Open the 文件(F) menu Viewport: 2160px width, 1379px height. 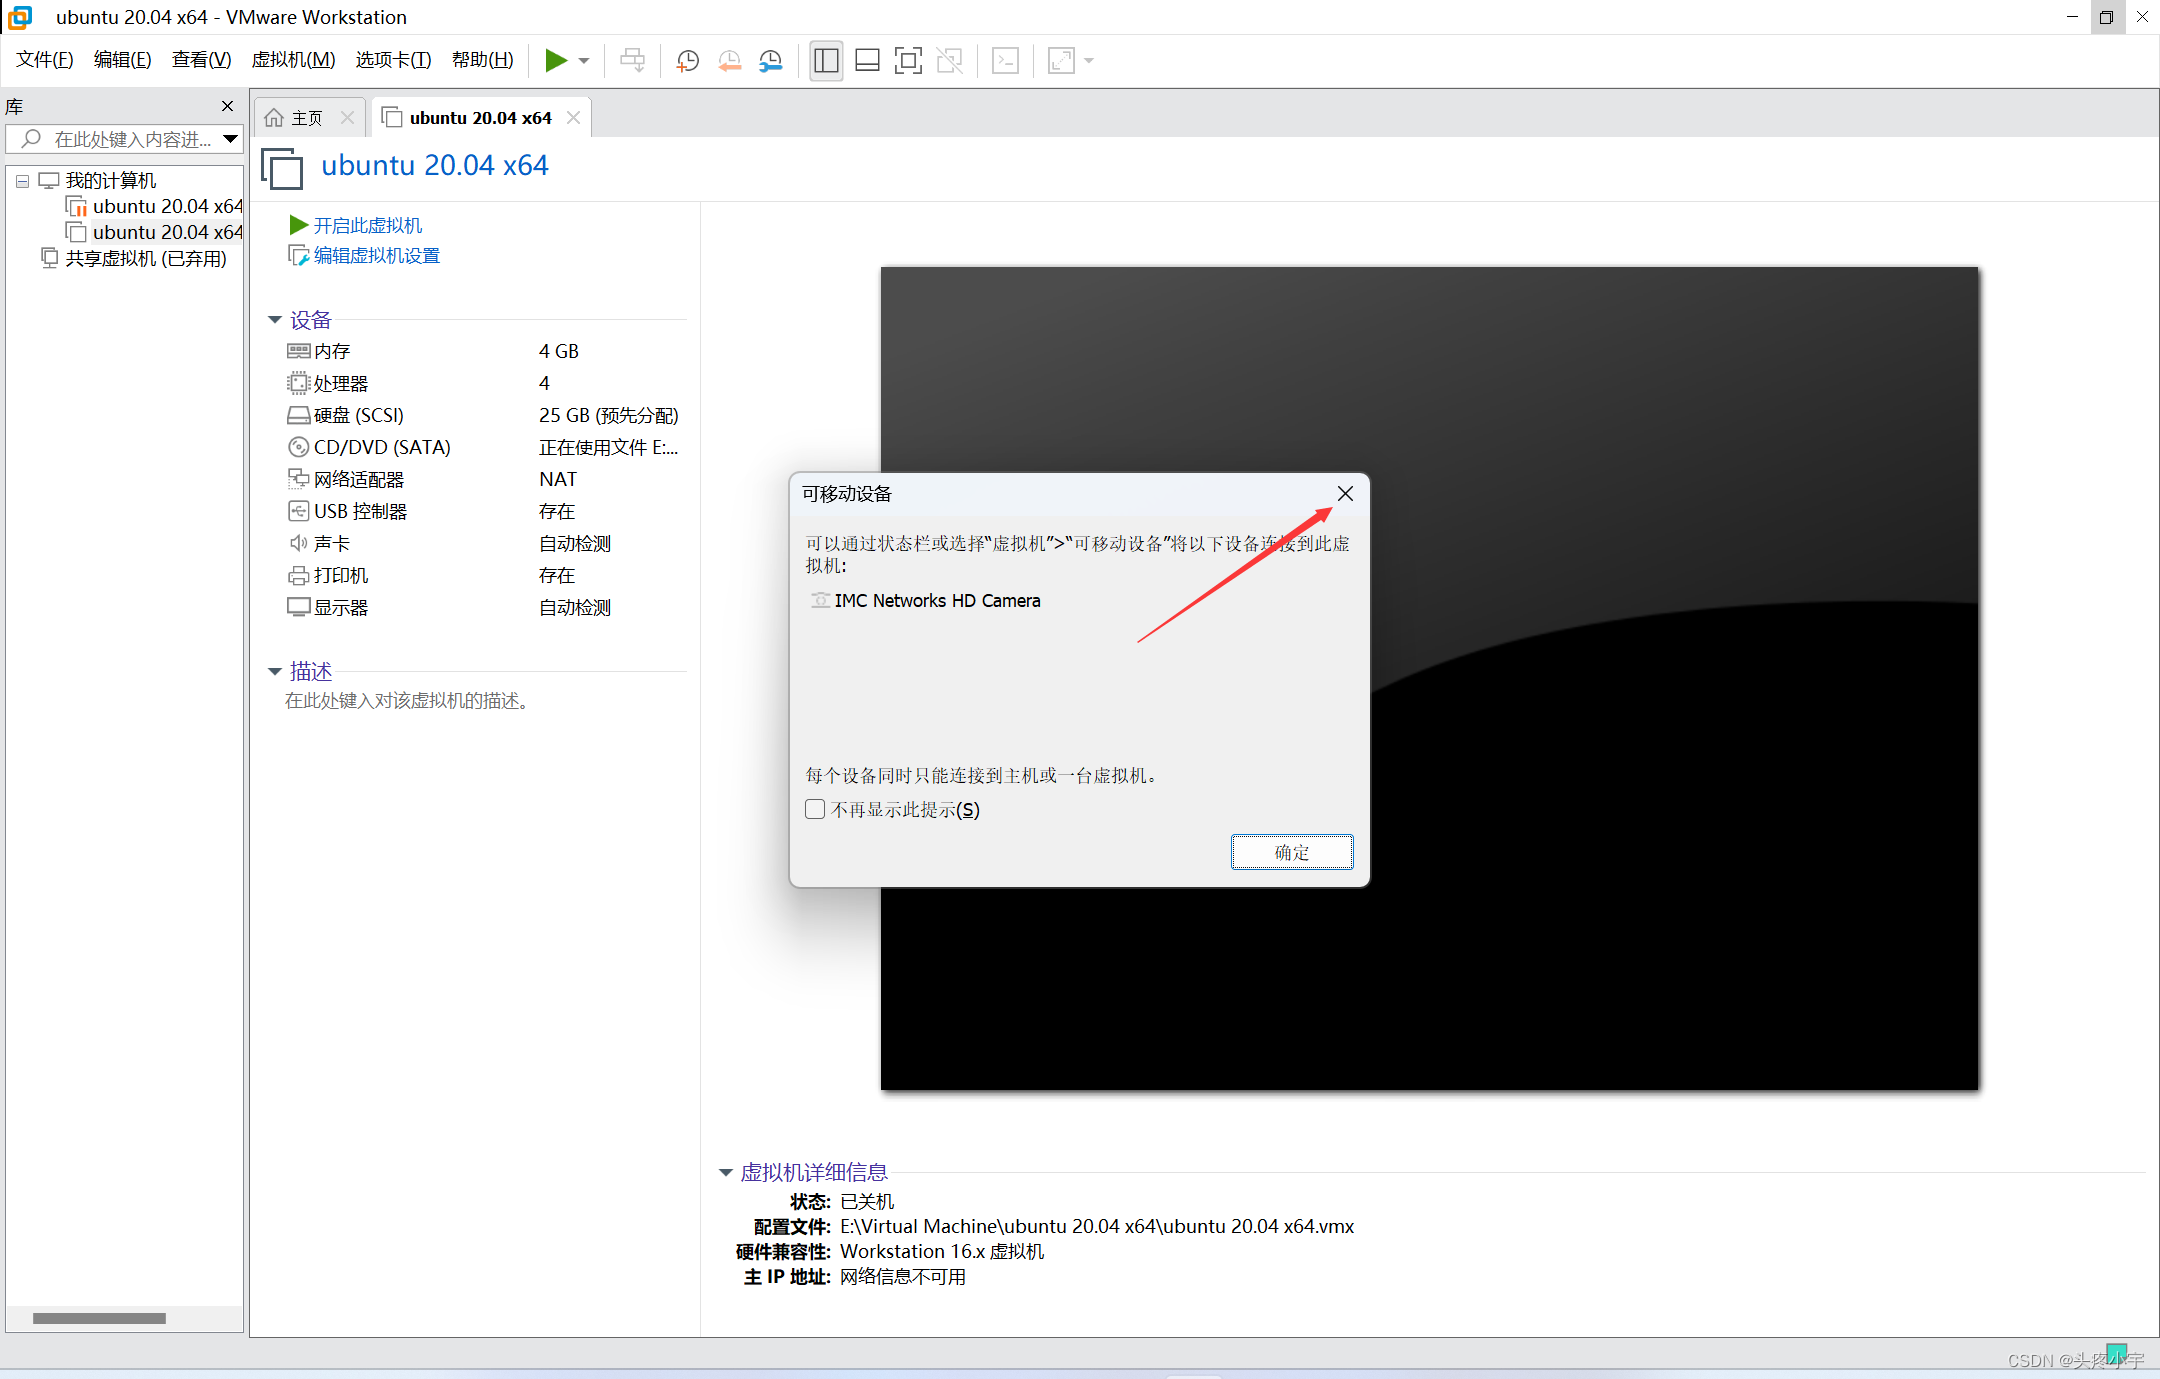pos(45,60)
